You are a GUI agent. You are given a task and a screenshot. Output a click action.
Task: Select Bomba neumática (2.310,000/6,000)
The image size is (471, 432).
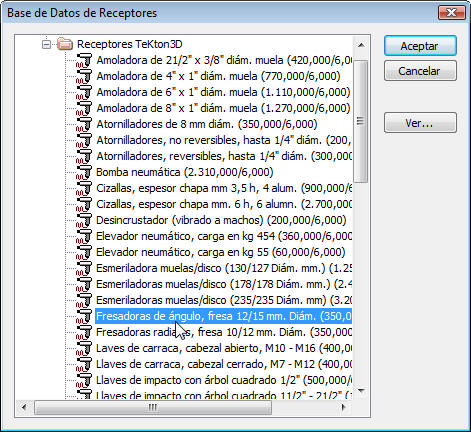pos(185,172)
